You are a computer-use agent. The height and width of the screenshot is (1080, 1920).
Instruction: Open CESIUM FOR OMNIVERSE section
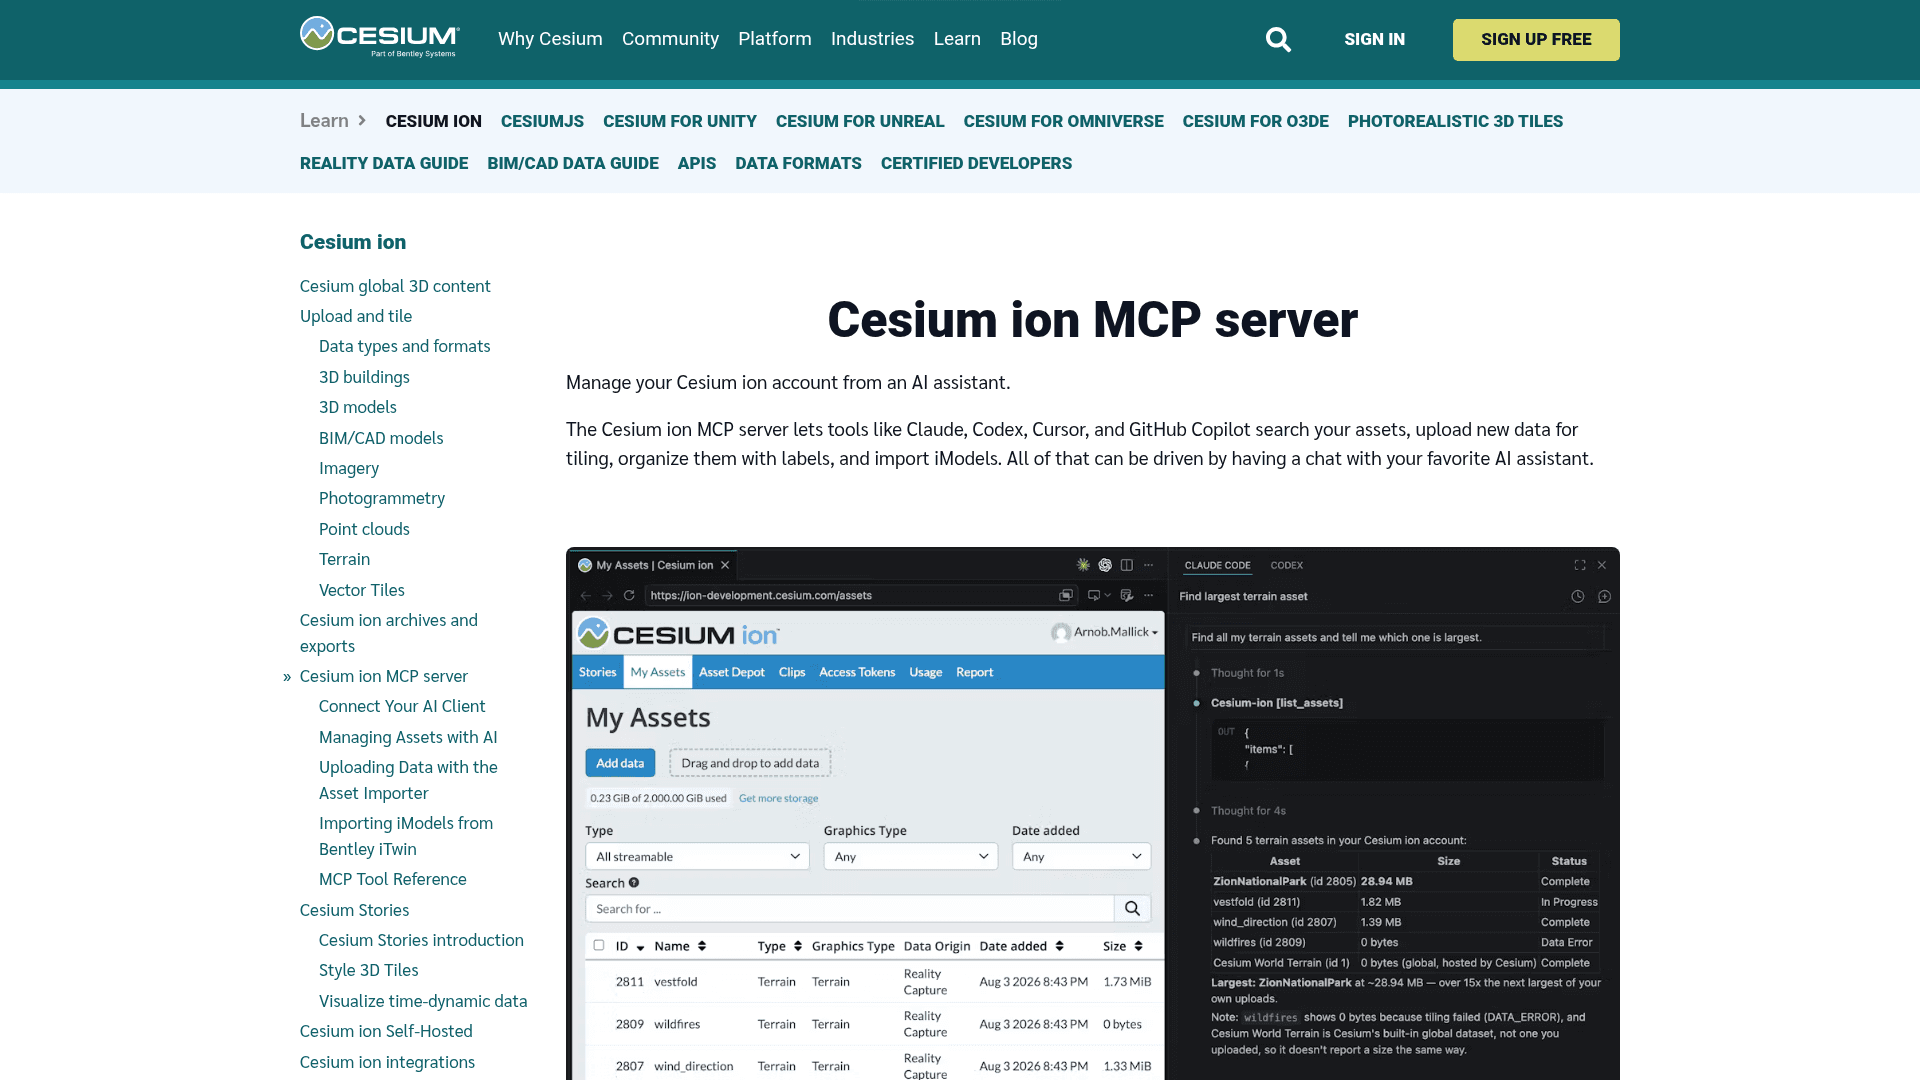(1063, 121)
